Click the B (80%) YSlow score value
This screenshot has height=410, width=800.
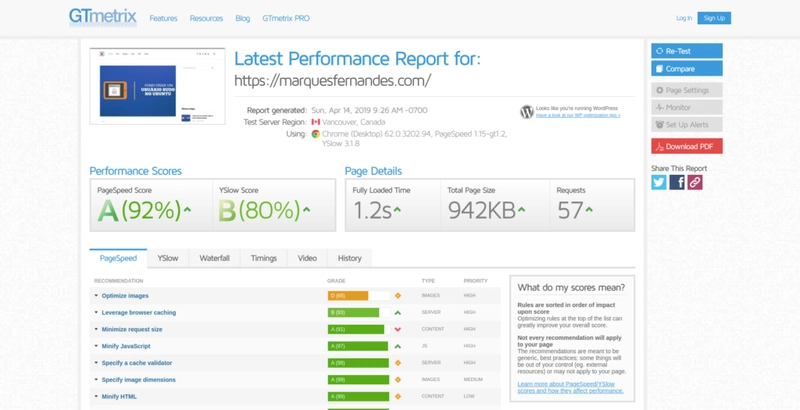coord(259,210)
